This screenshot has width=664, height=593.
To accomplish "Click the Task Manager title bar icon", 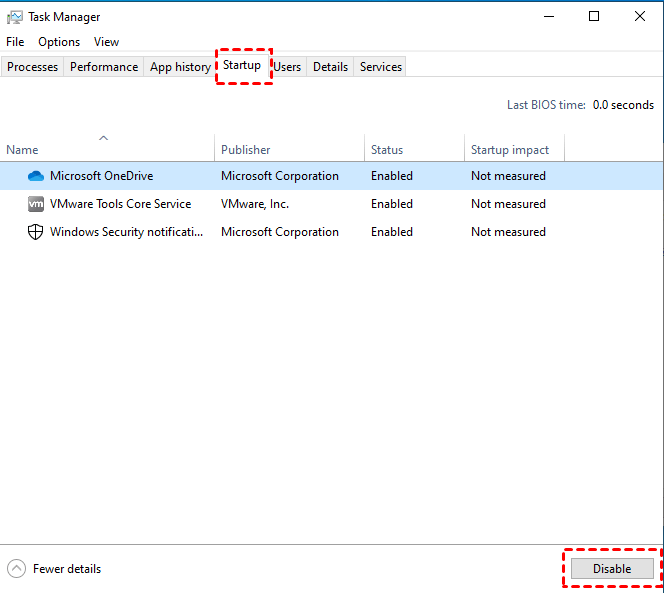I will (x=15, y=17).
